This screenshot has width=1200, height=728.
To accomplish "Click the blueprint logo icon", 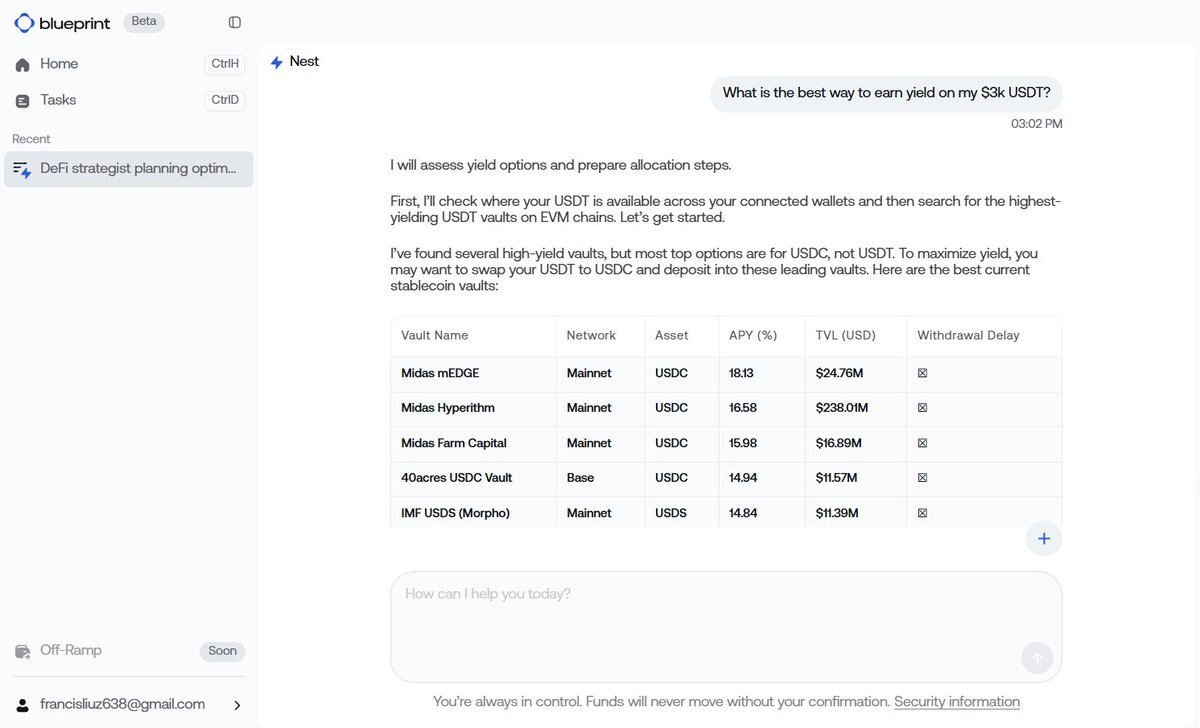I will click(x=24, y=22).
